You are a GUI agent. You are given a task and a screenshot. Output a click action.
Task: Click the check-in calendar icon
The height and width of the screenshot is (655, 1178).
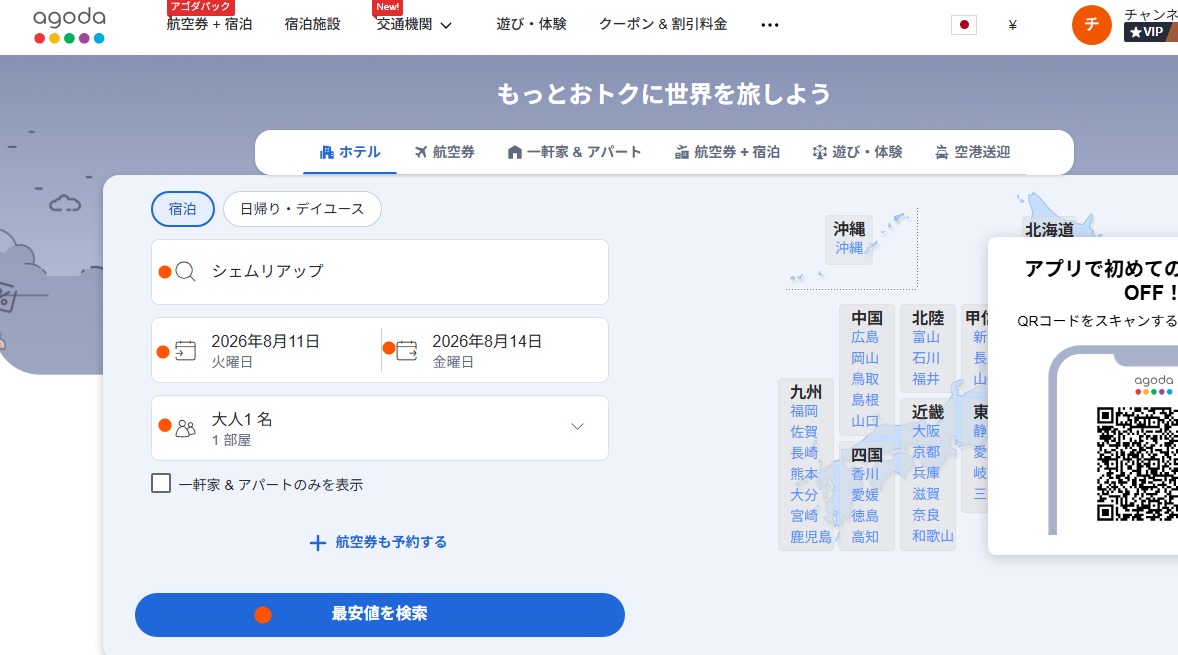(186, 350)
